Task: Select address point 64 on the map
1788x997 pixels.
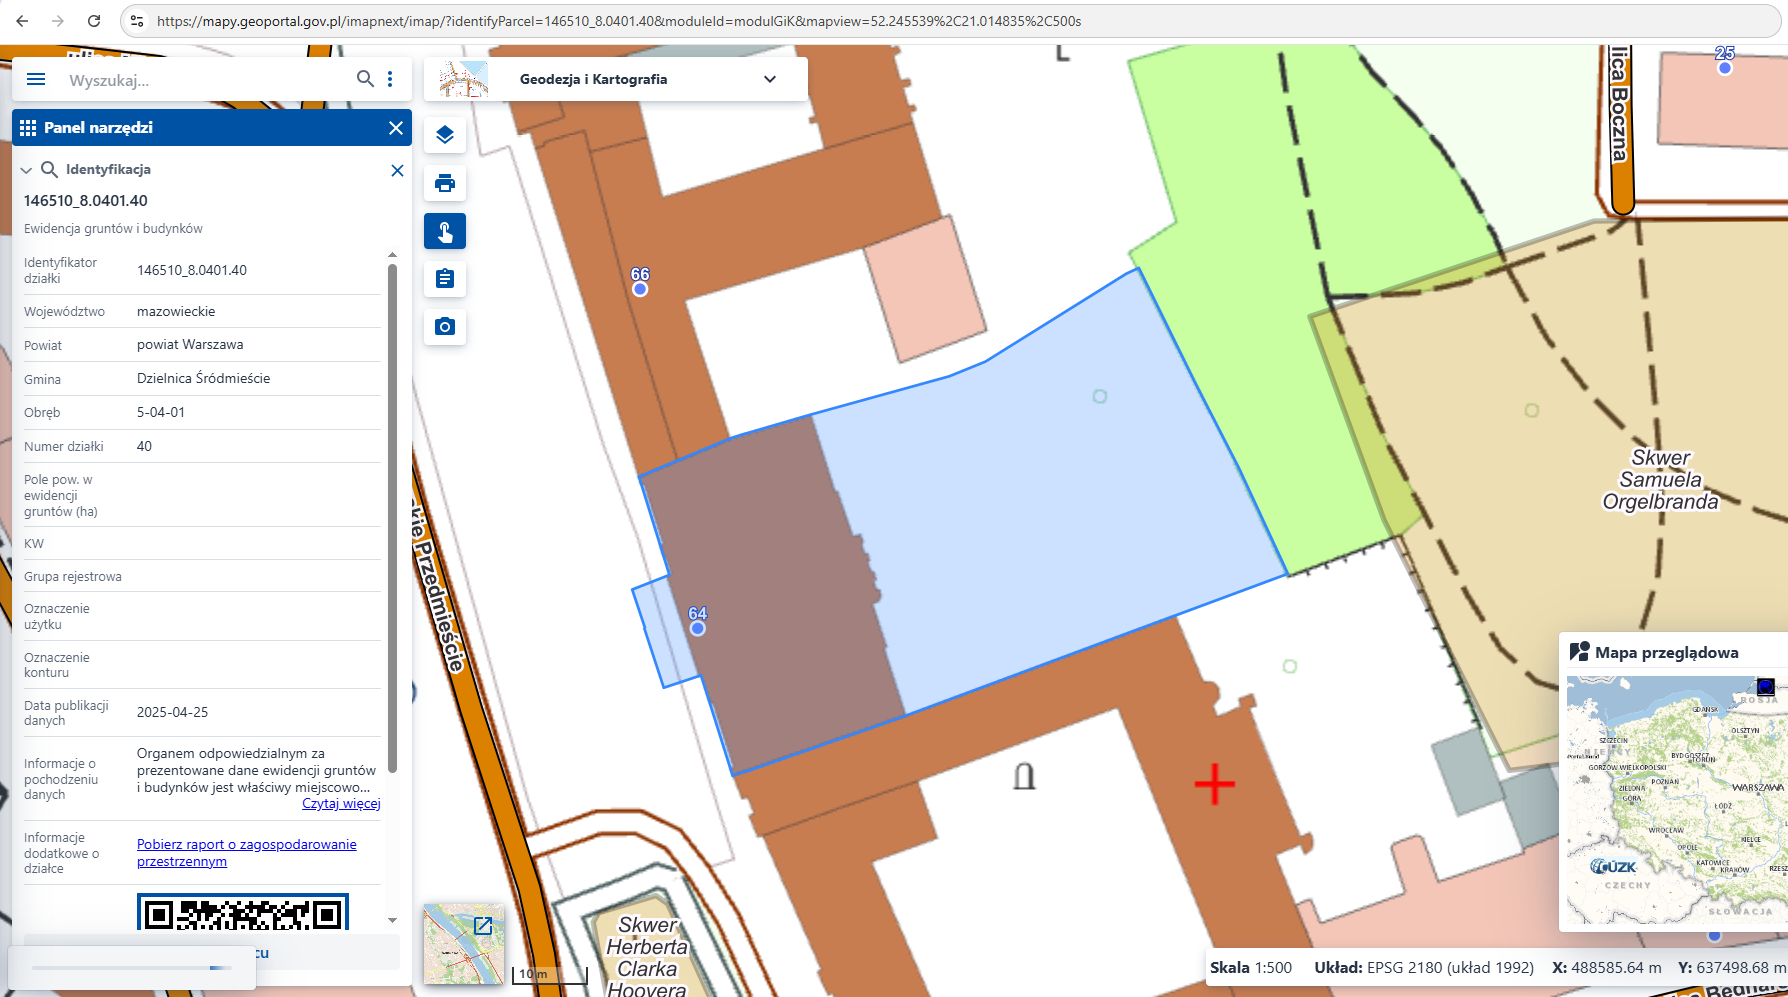Action: coord(698,629)
